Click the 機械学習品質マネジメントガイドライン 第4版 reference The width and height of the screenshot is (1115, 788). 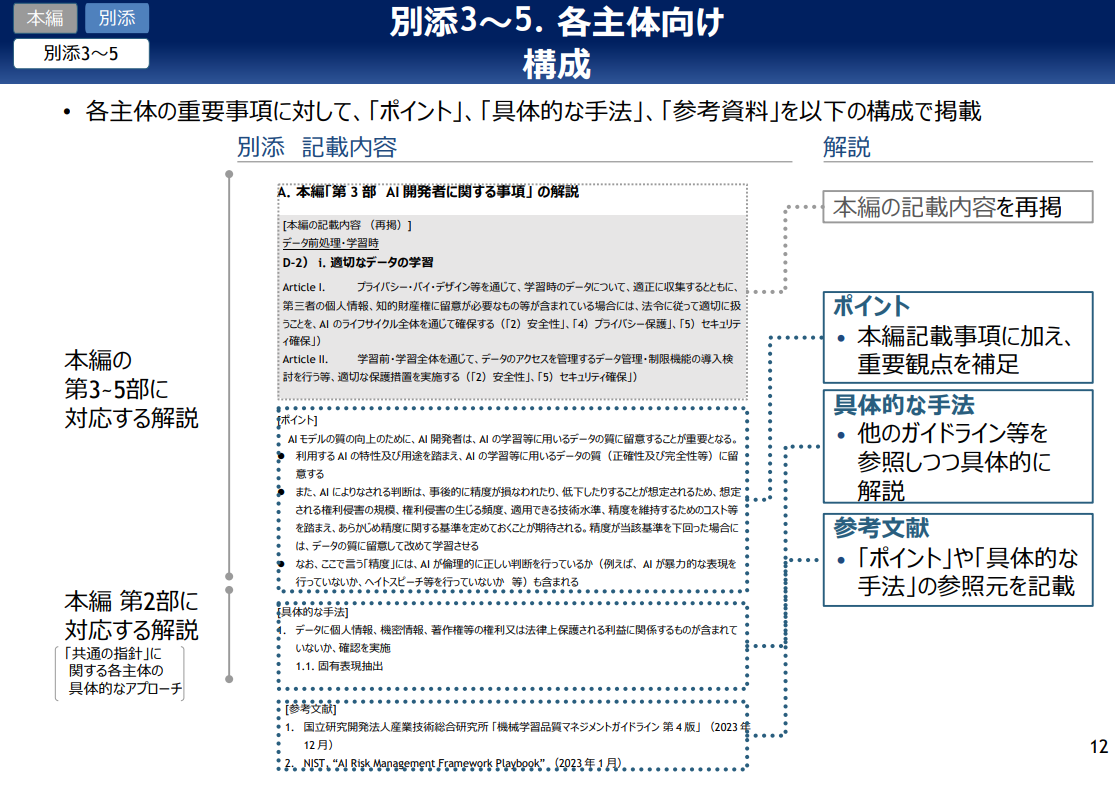516,735
